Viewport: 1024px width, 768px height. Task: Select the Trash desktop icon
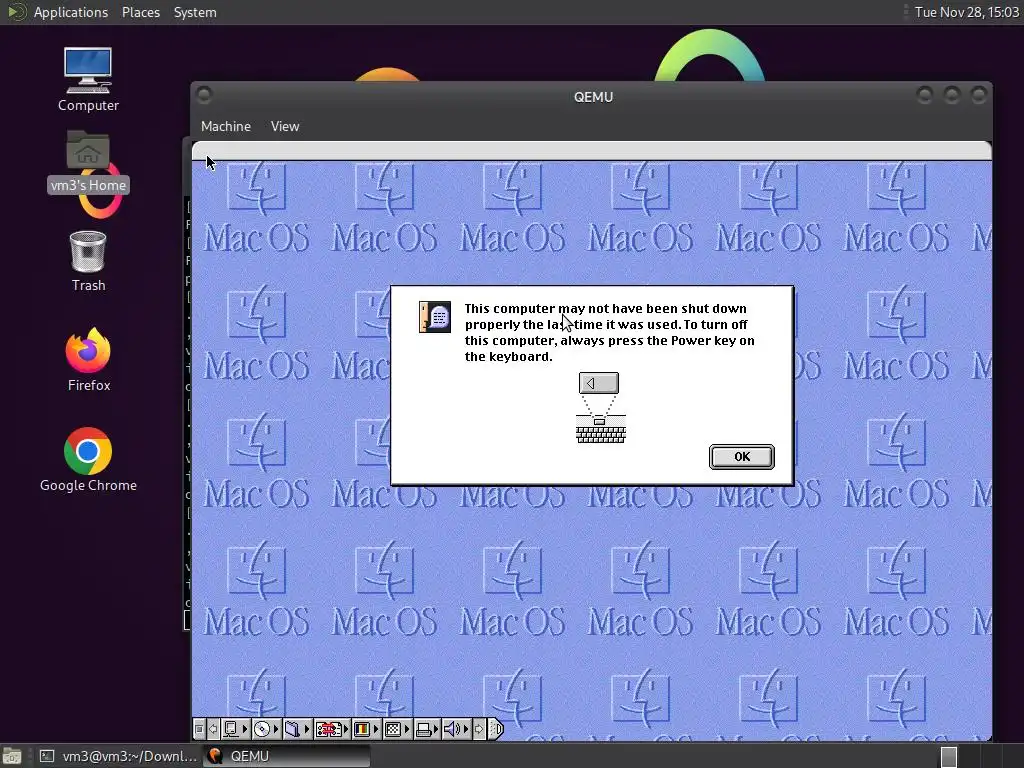pos(88,261)
